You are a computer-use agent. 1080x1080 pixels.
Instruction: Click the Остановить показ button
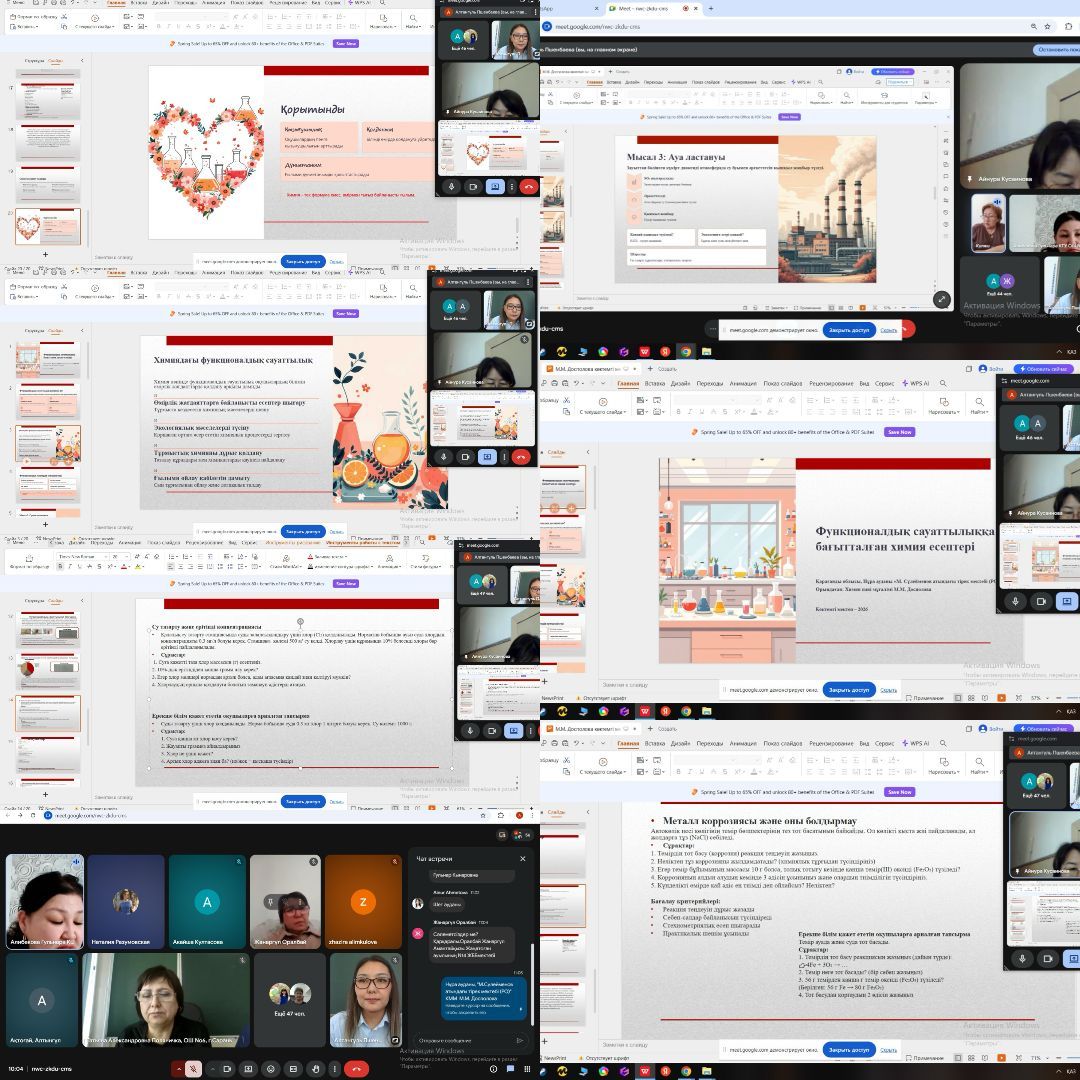click(x=1056, y=49)
